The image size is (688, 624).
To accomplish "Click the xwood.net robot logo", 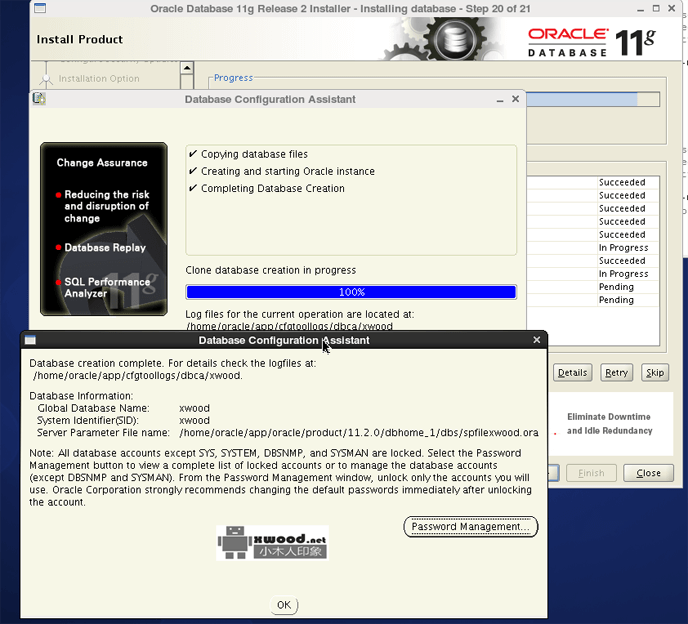I will coord(272,543).
